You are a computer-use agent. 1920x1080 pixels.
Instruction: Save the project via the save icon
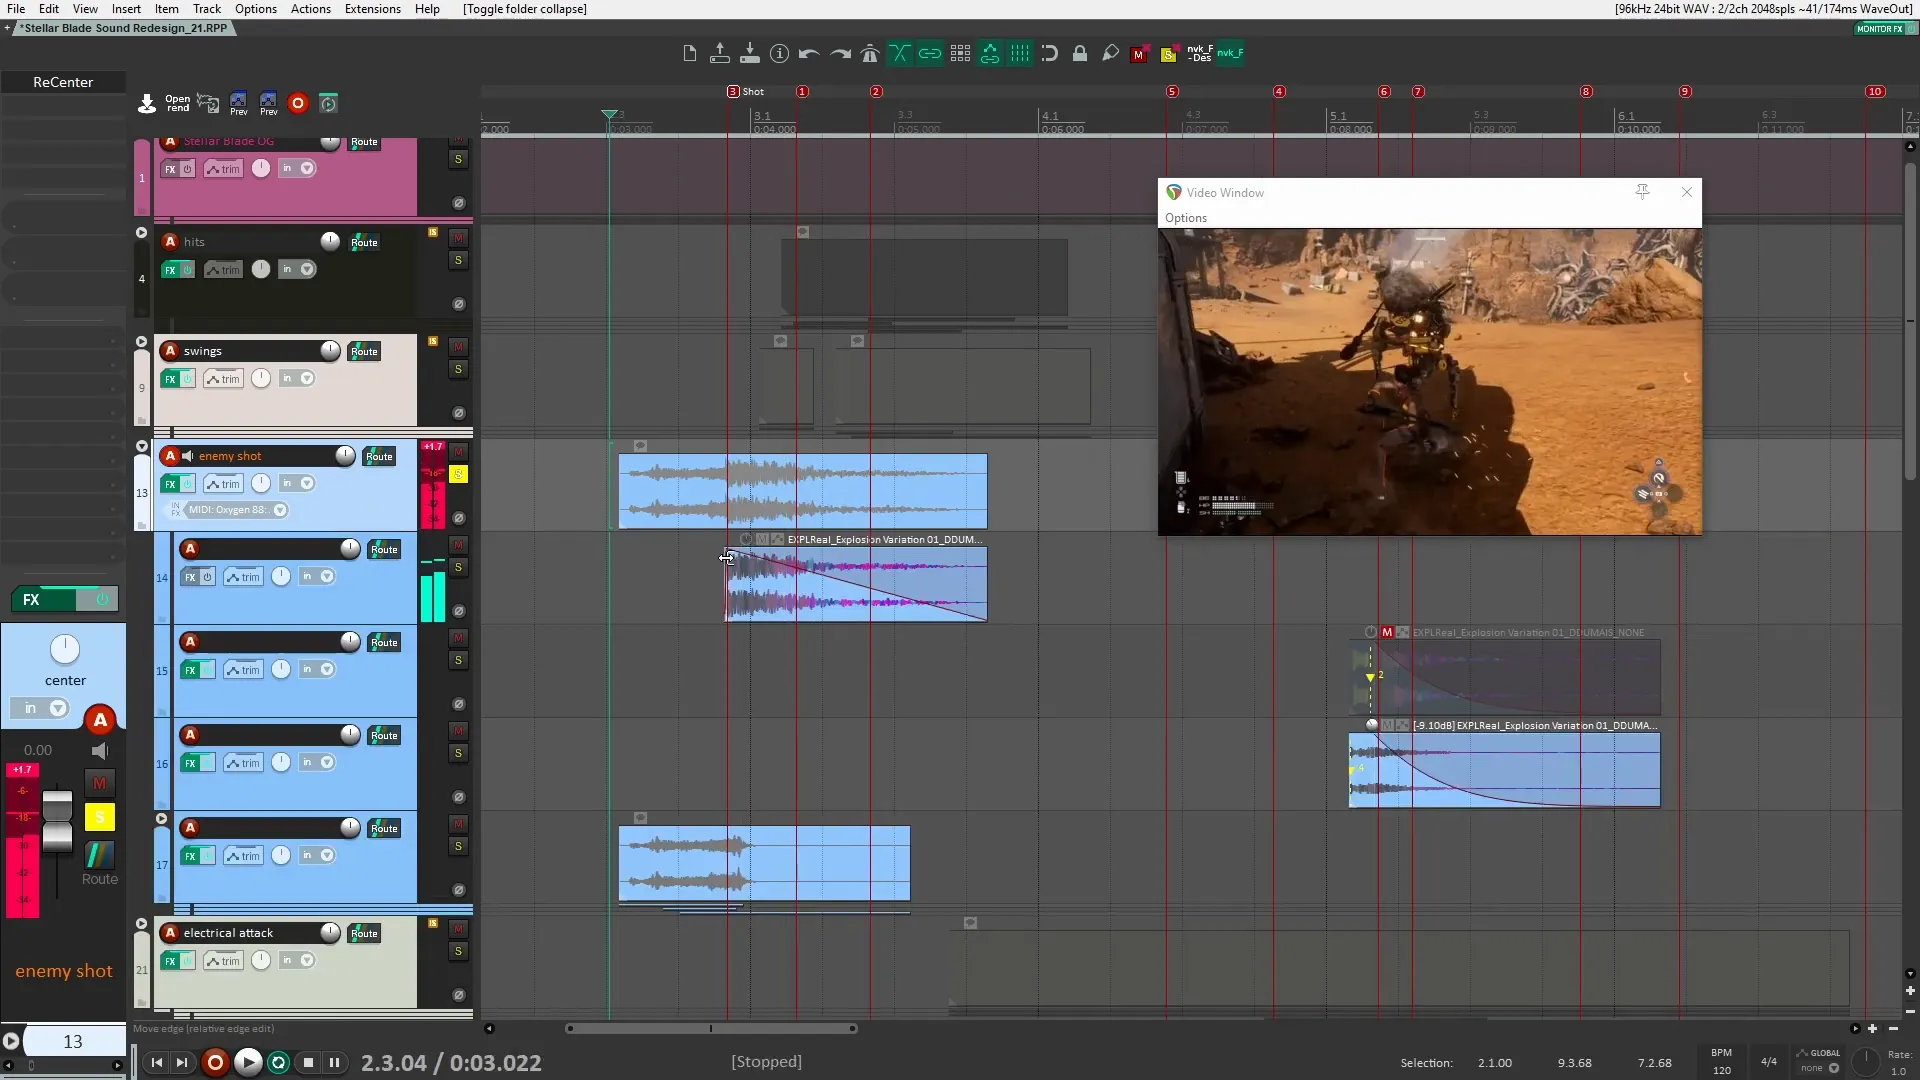750,53
